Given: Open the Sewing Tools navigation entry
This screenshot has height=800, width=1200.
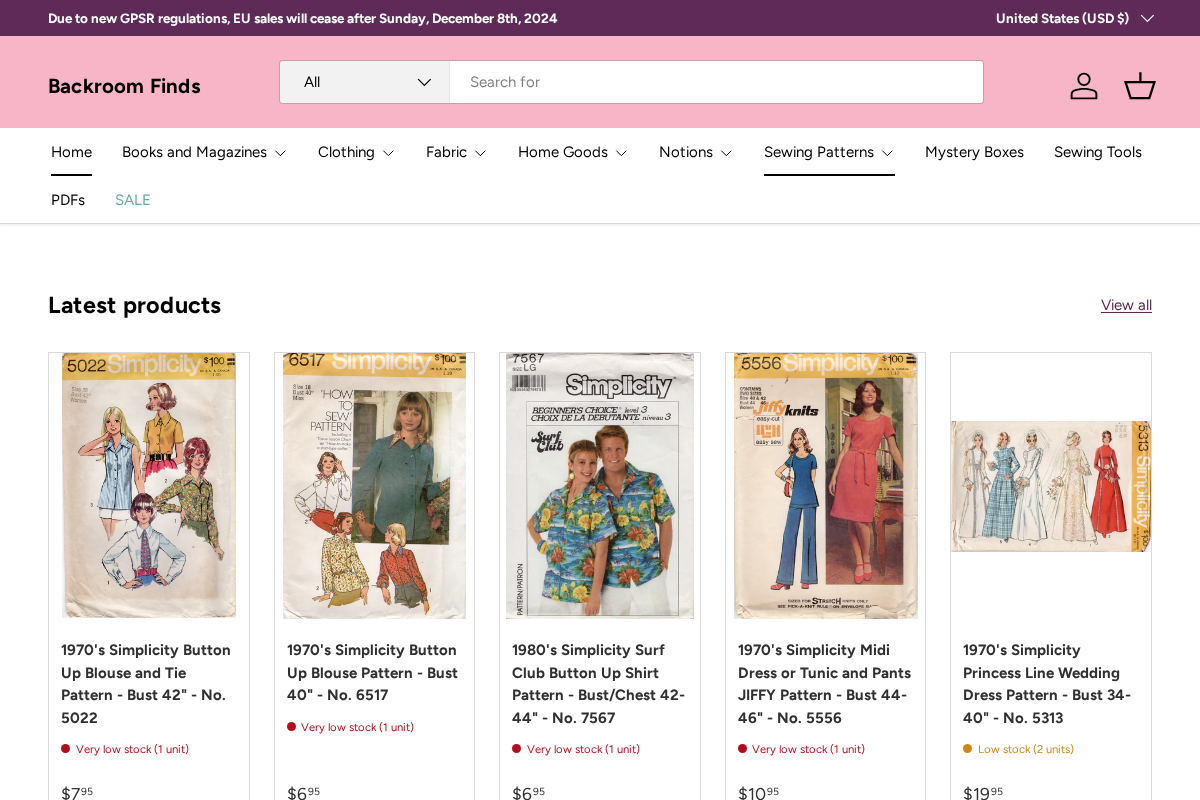Looking at the screenshot, I should [x=1097, y=152].
